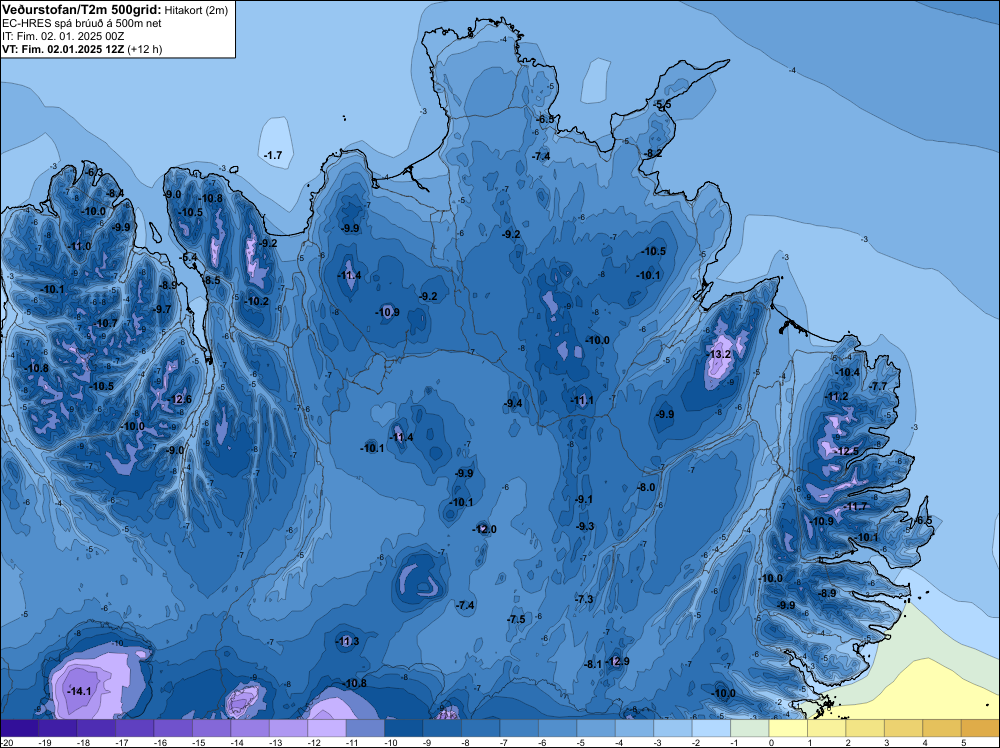Click the valid time 'VT: Fim. 02.01.2025 12Z'

click(x=63, y=50)
